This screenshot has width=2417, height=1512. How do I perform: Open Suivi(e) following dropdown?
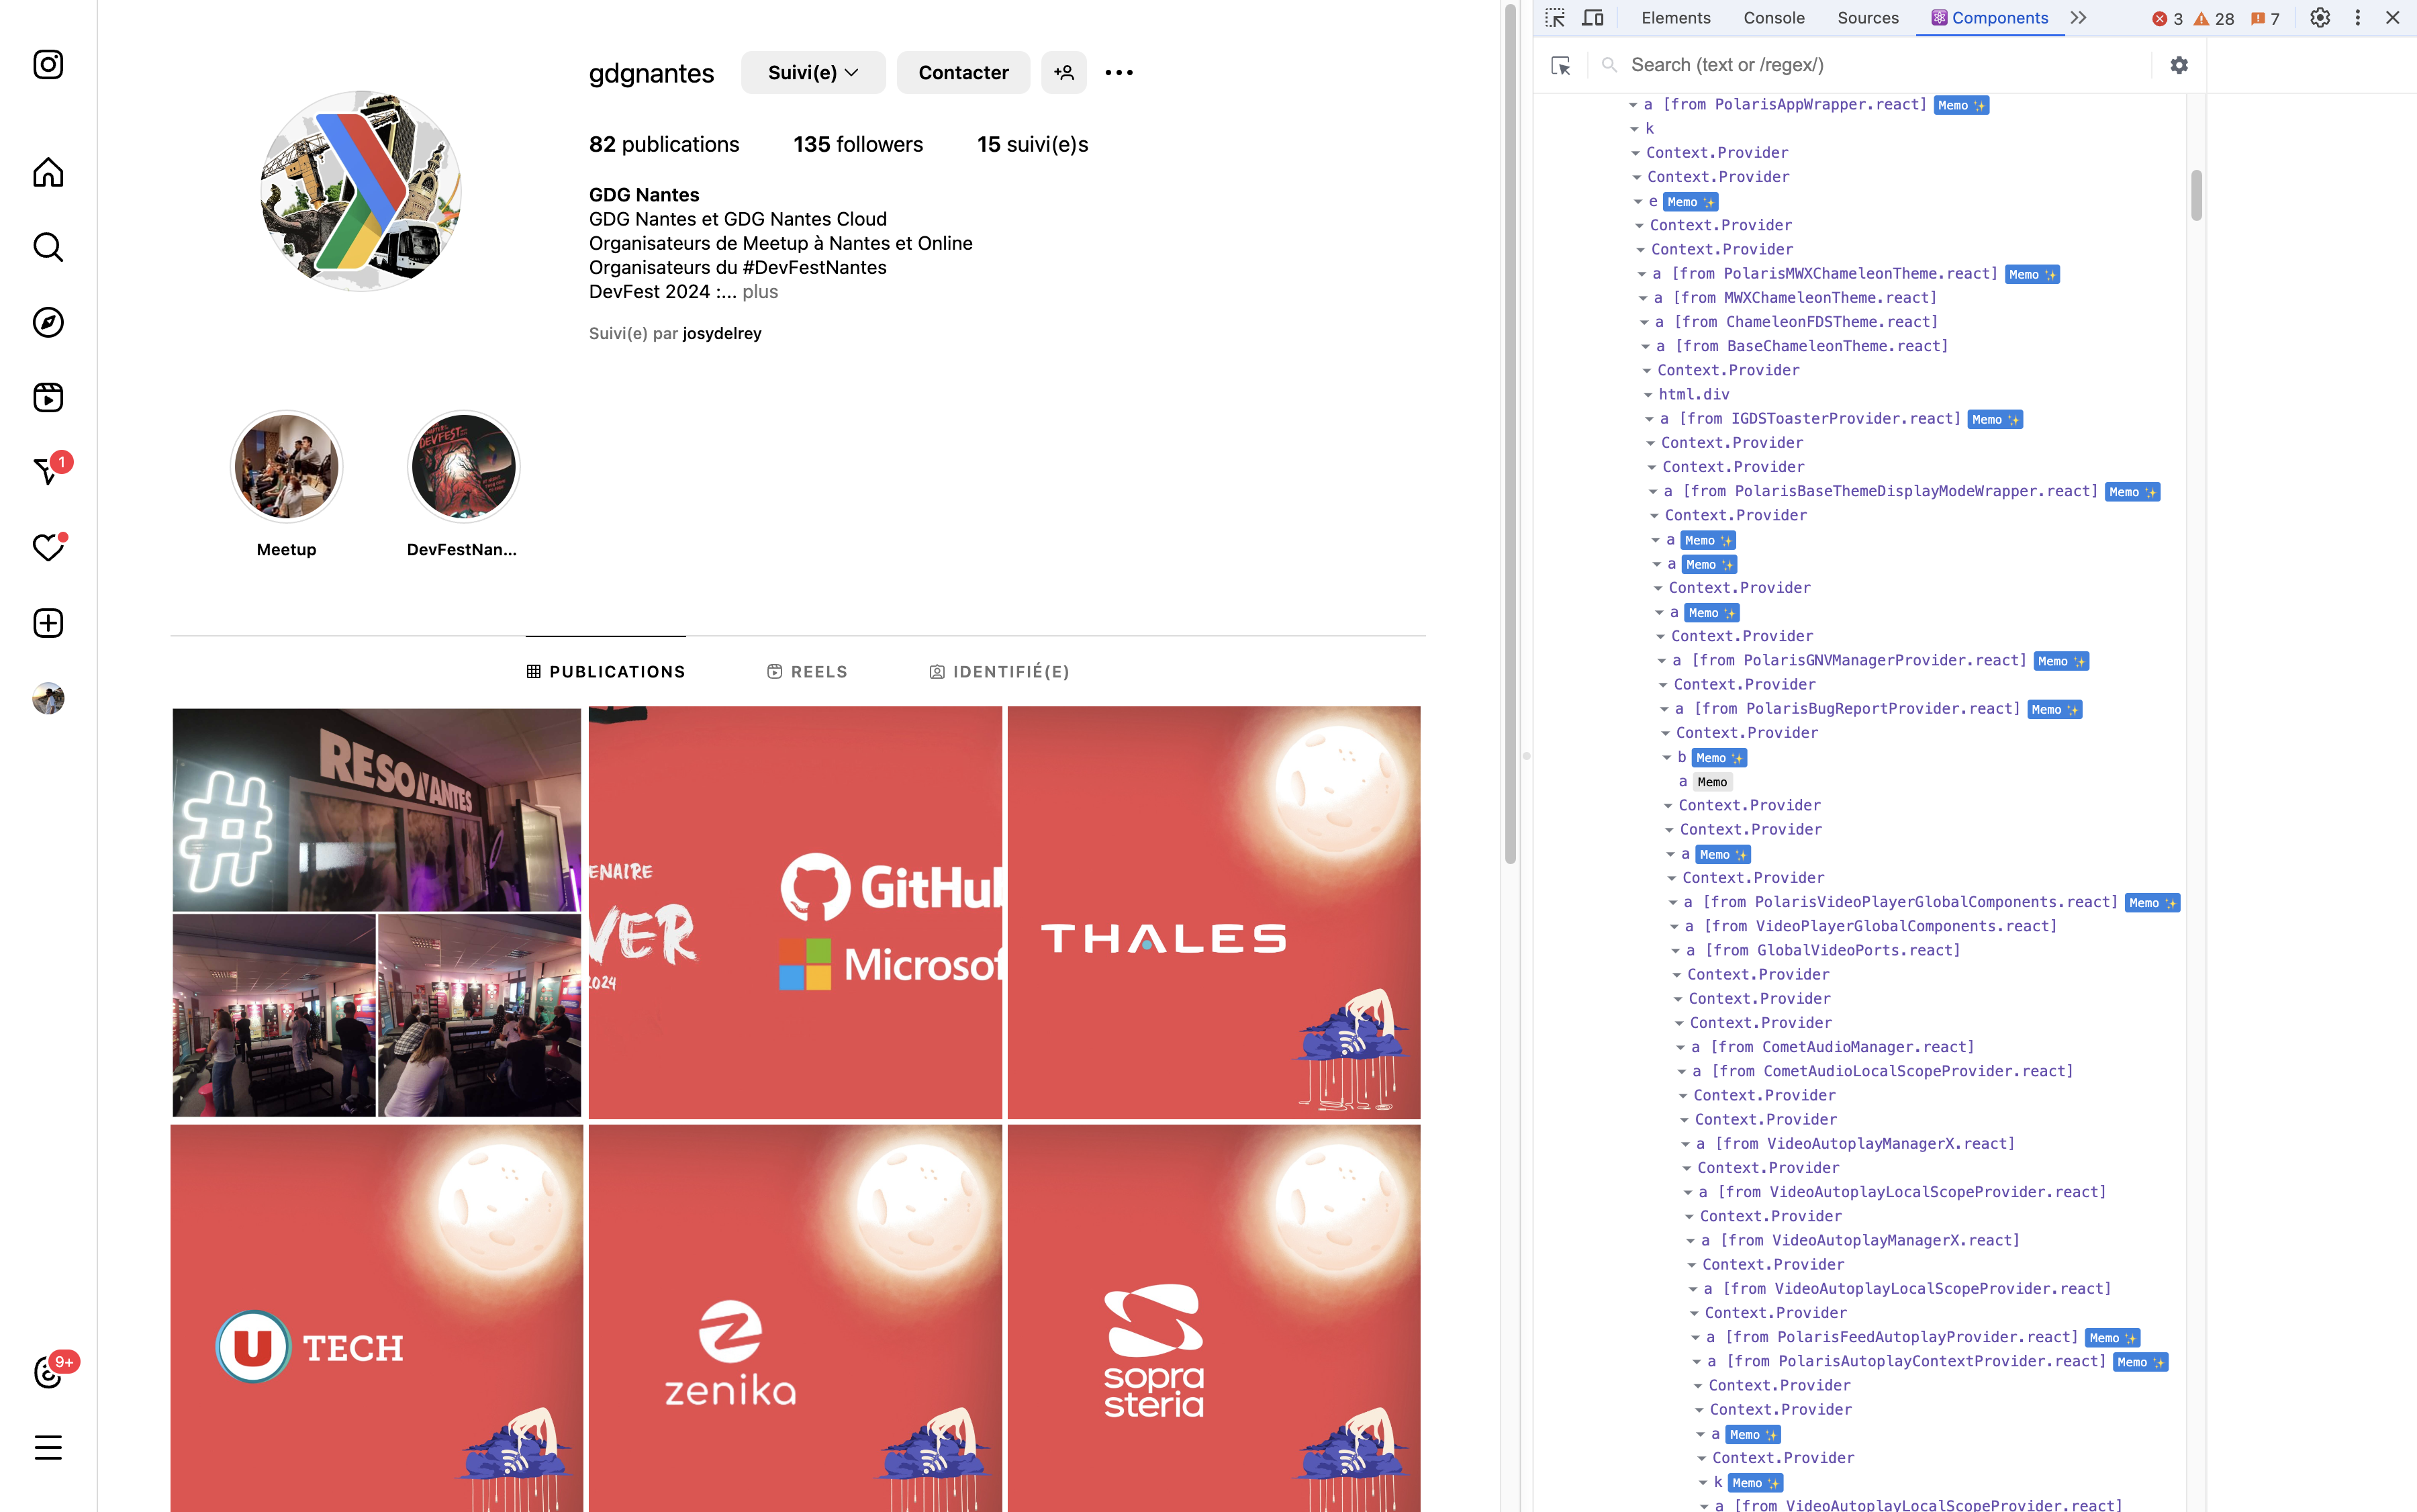813,72
